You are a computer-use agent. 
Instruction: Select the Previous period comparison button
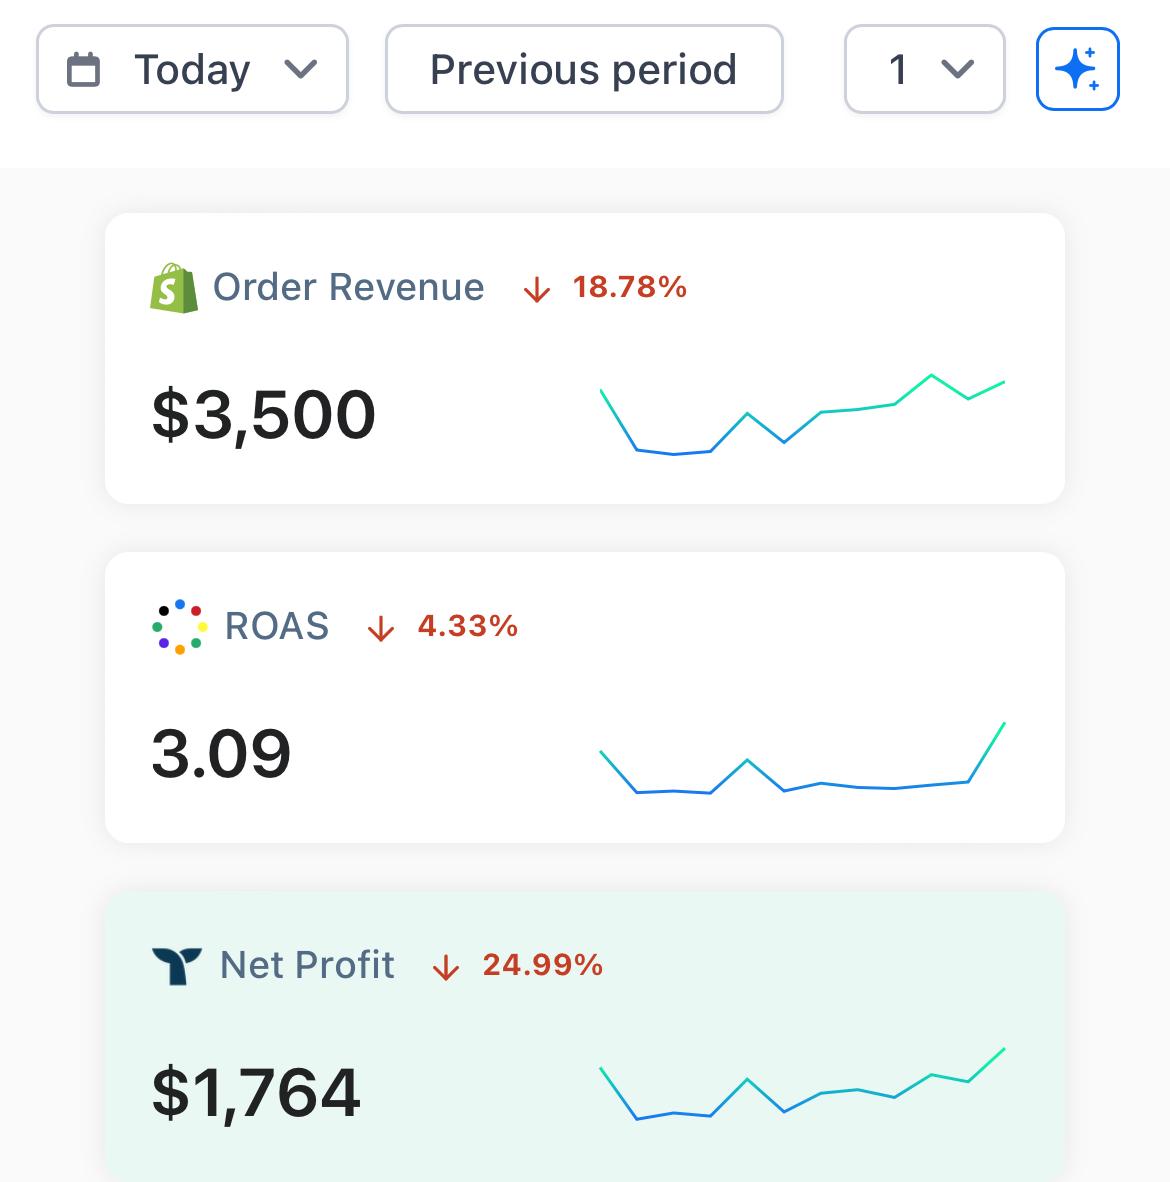[584, 69]
